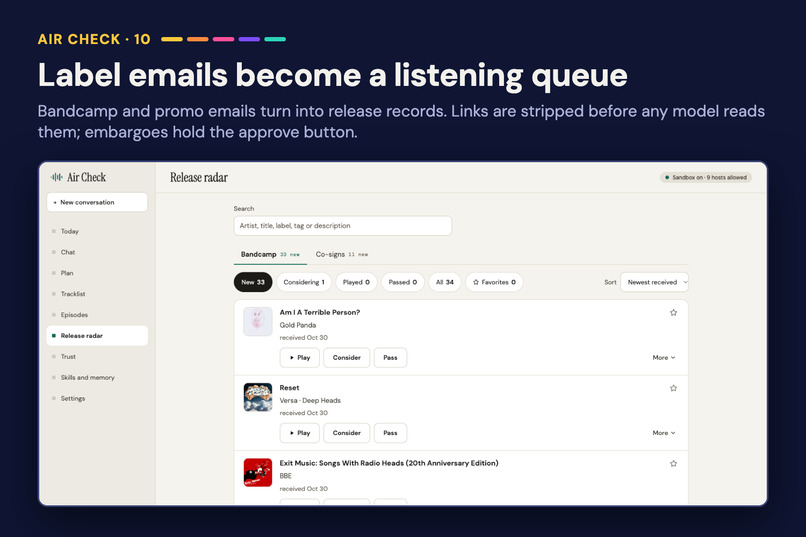The height and width of the screenshot is (537, 806).
Task: Expand More options for Am I A Terrible Person?
Action: [664, 358]
